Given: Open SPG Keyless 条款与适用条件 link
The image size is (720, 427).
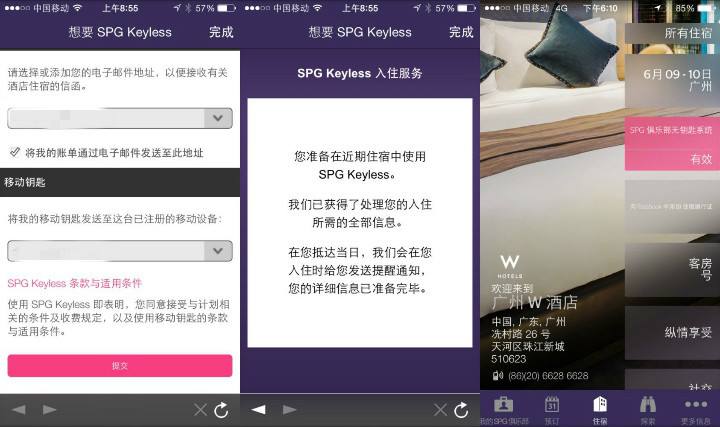Looking at the screenshot, I should 75,283.
